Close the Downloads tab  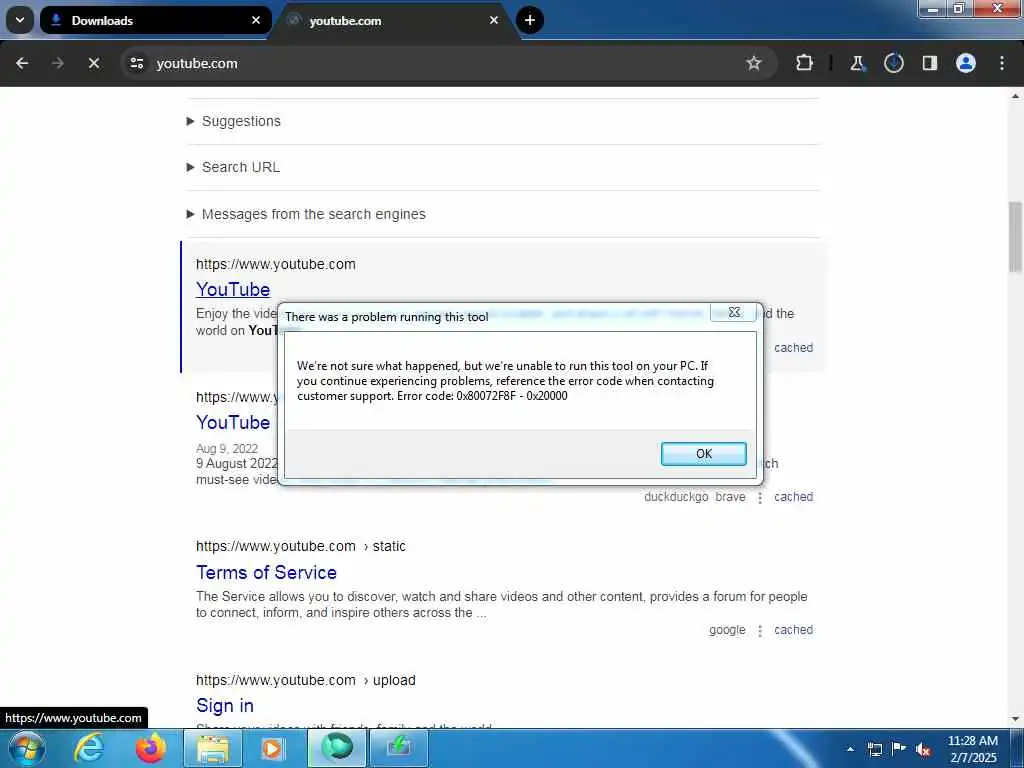[256, 20]
